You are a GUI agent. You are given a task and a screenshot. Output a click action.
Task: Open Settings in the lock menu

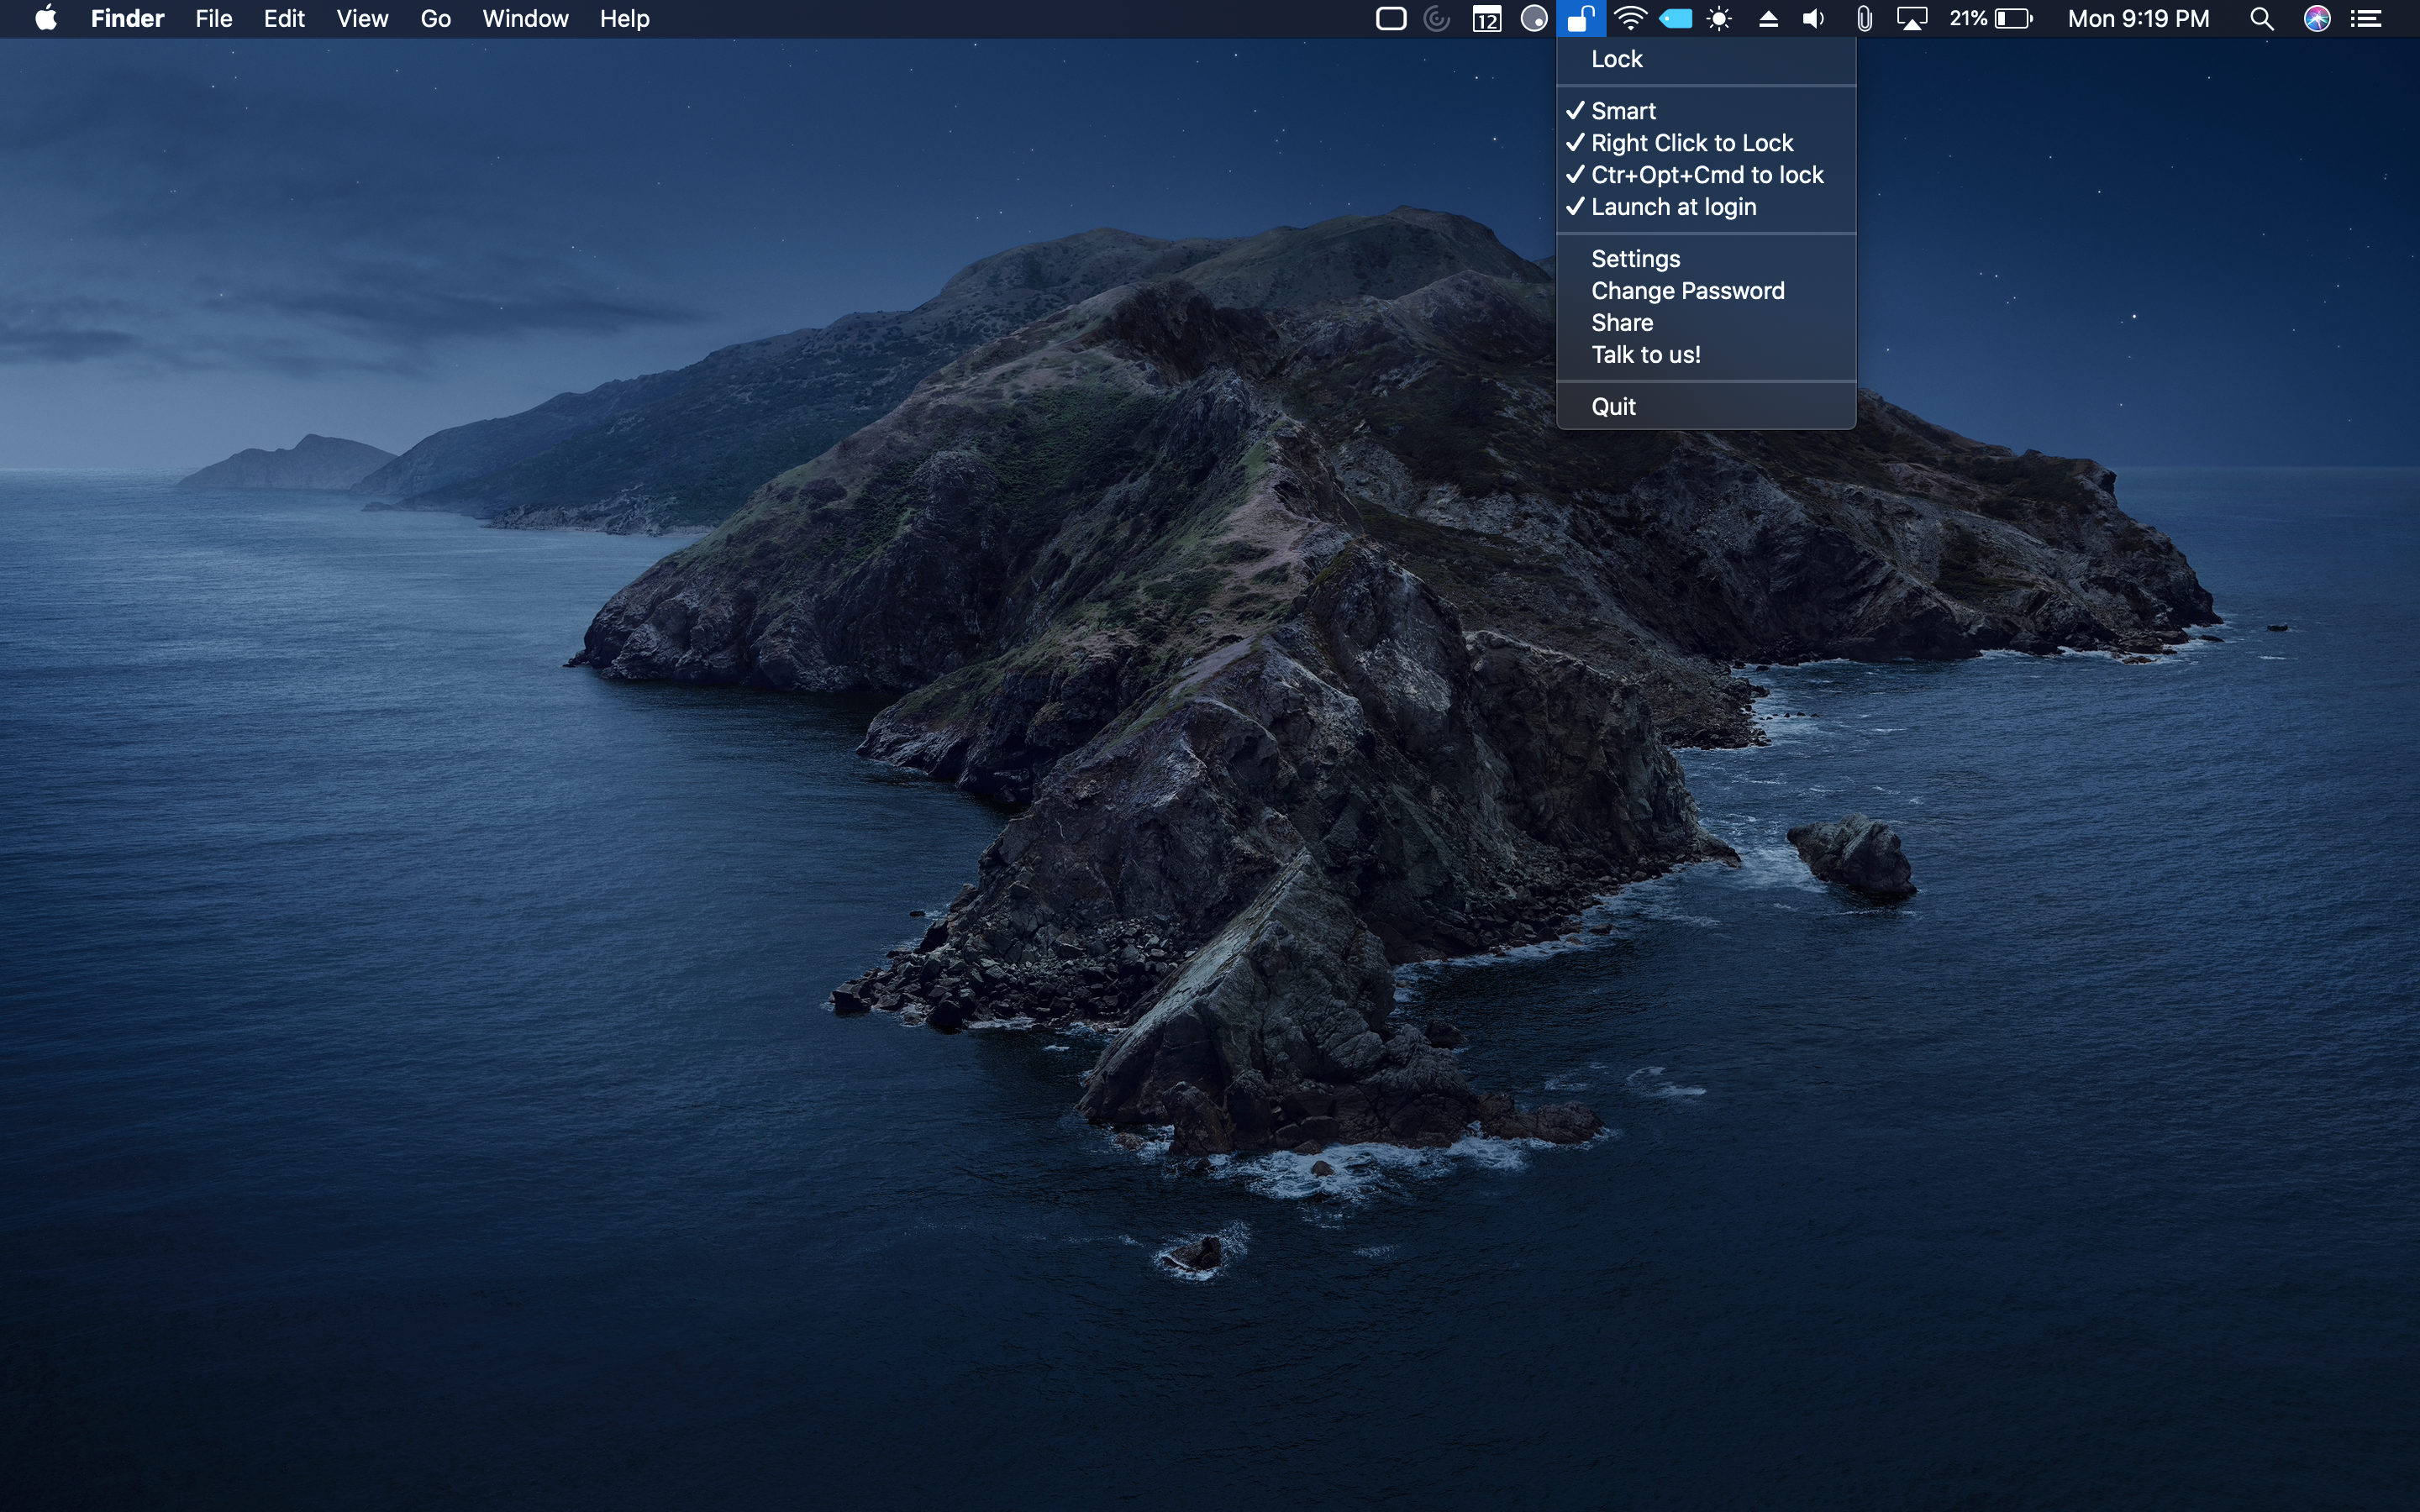pos(1635,259)
